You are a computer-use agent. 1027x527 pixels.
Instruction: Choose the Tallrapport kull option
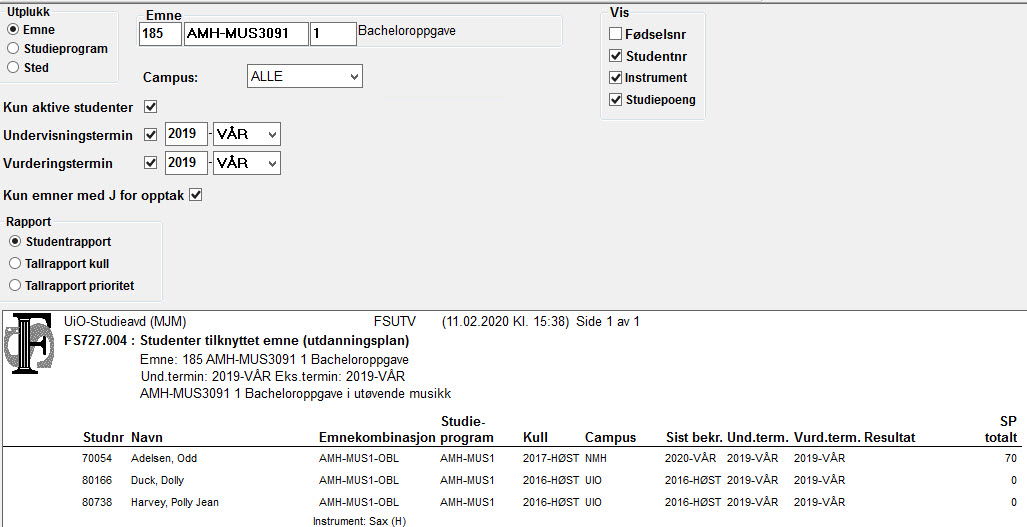tap(15, 264)
